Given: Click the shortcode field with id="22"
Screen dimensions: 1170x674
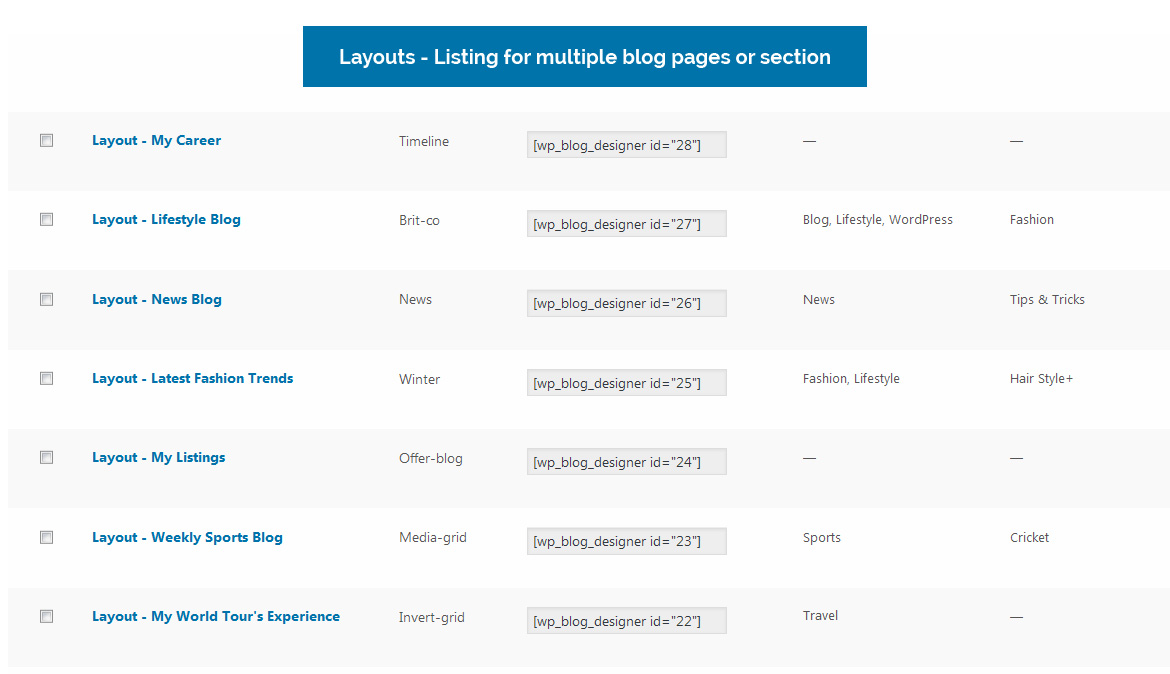Looking at the screenshot, I should (627, 621).
